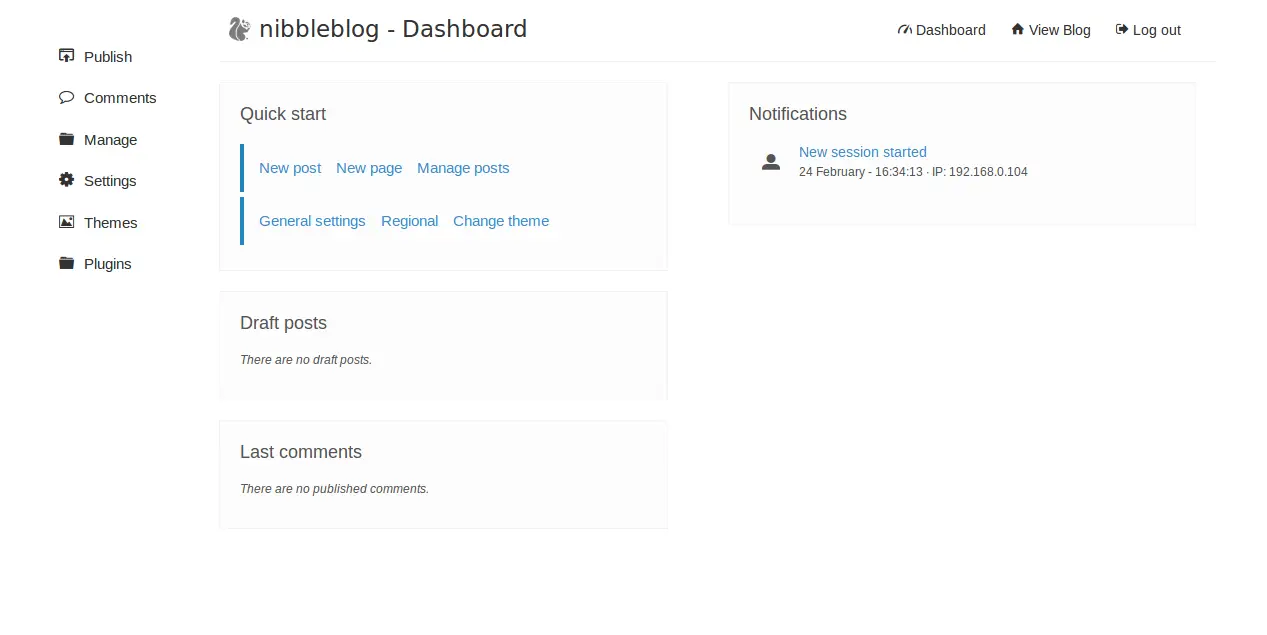
Task: Click the Themes picture icon
Action: point(66,222)
